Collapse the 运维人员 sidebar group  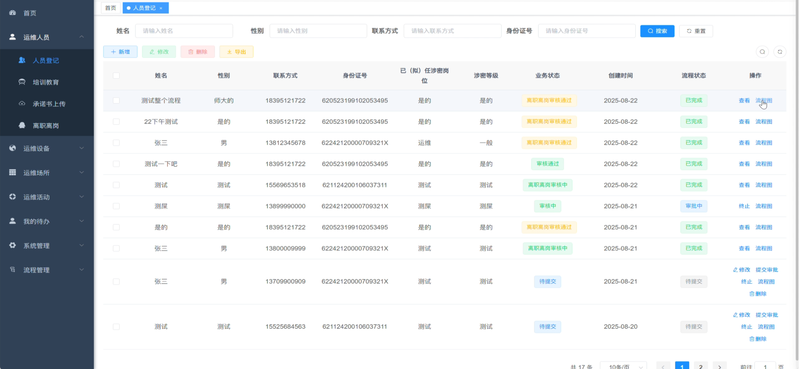pyautogui.click(x=47, y=37)
